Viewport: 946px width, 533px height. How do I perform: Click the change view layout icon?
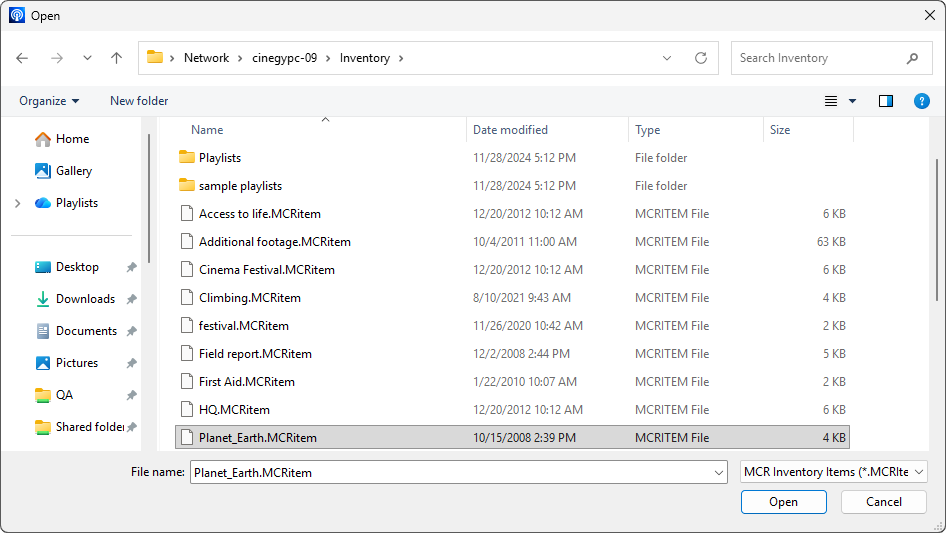point(830,101)
